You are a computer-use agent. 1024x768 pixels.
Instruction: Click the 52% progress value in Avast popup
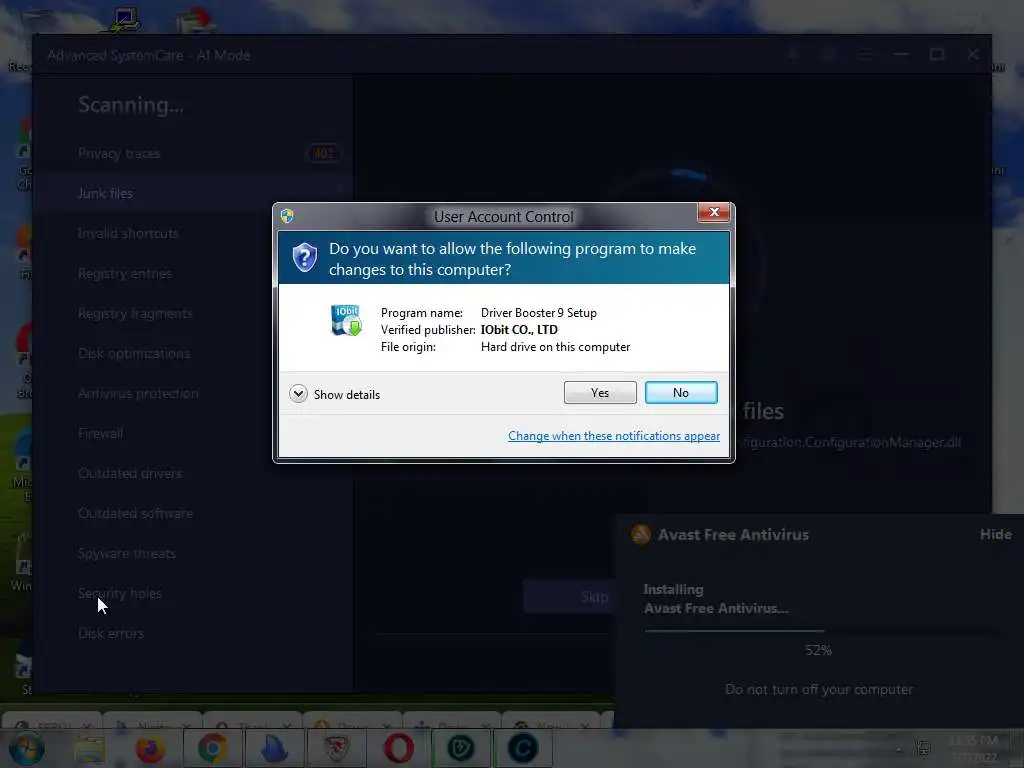pos(818,650)
